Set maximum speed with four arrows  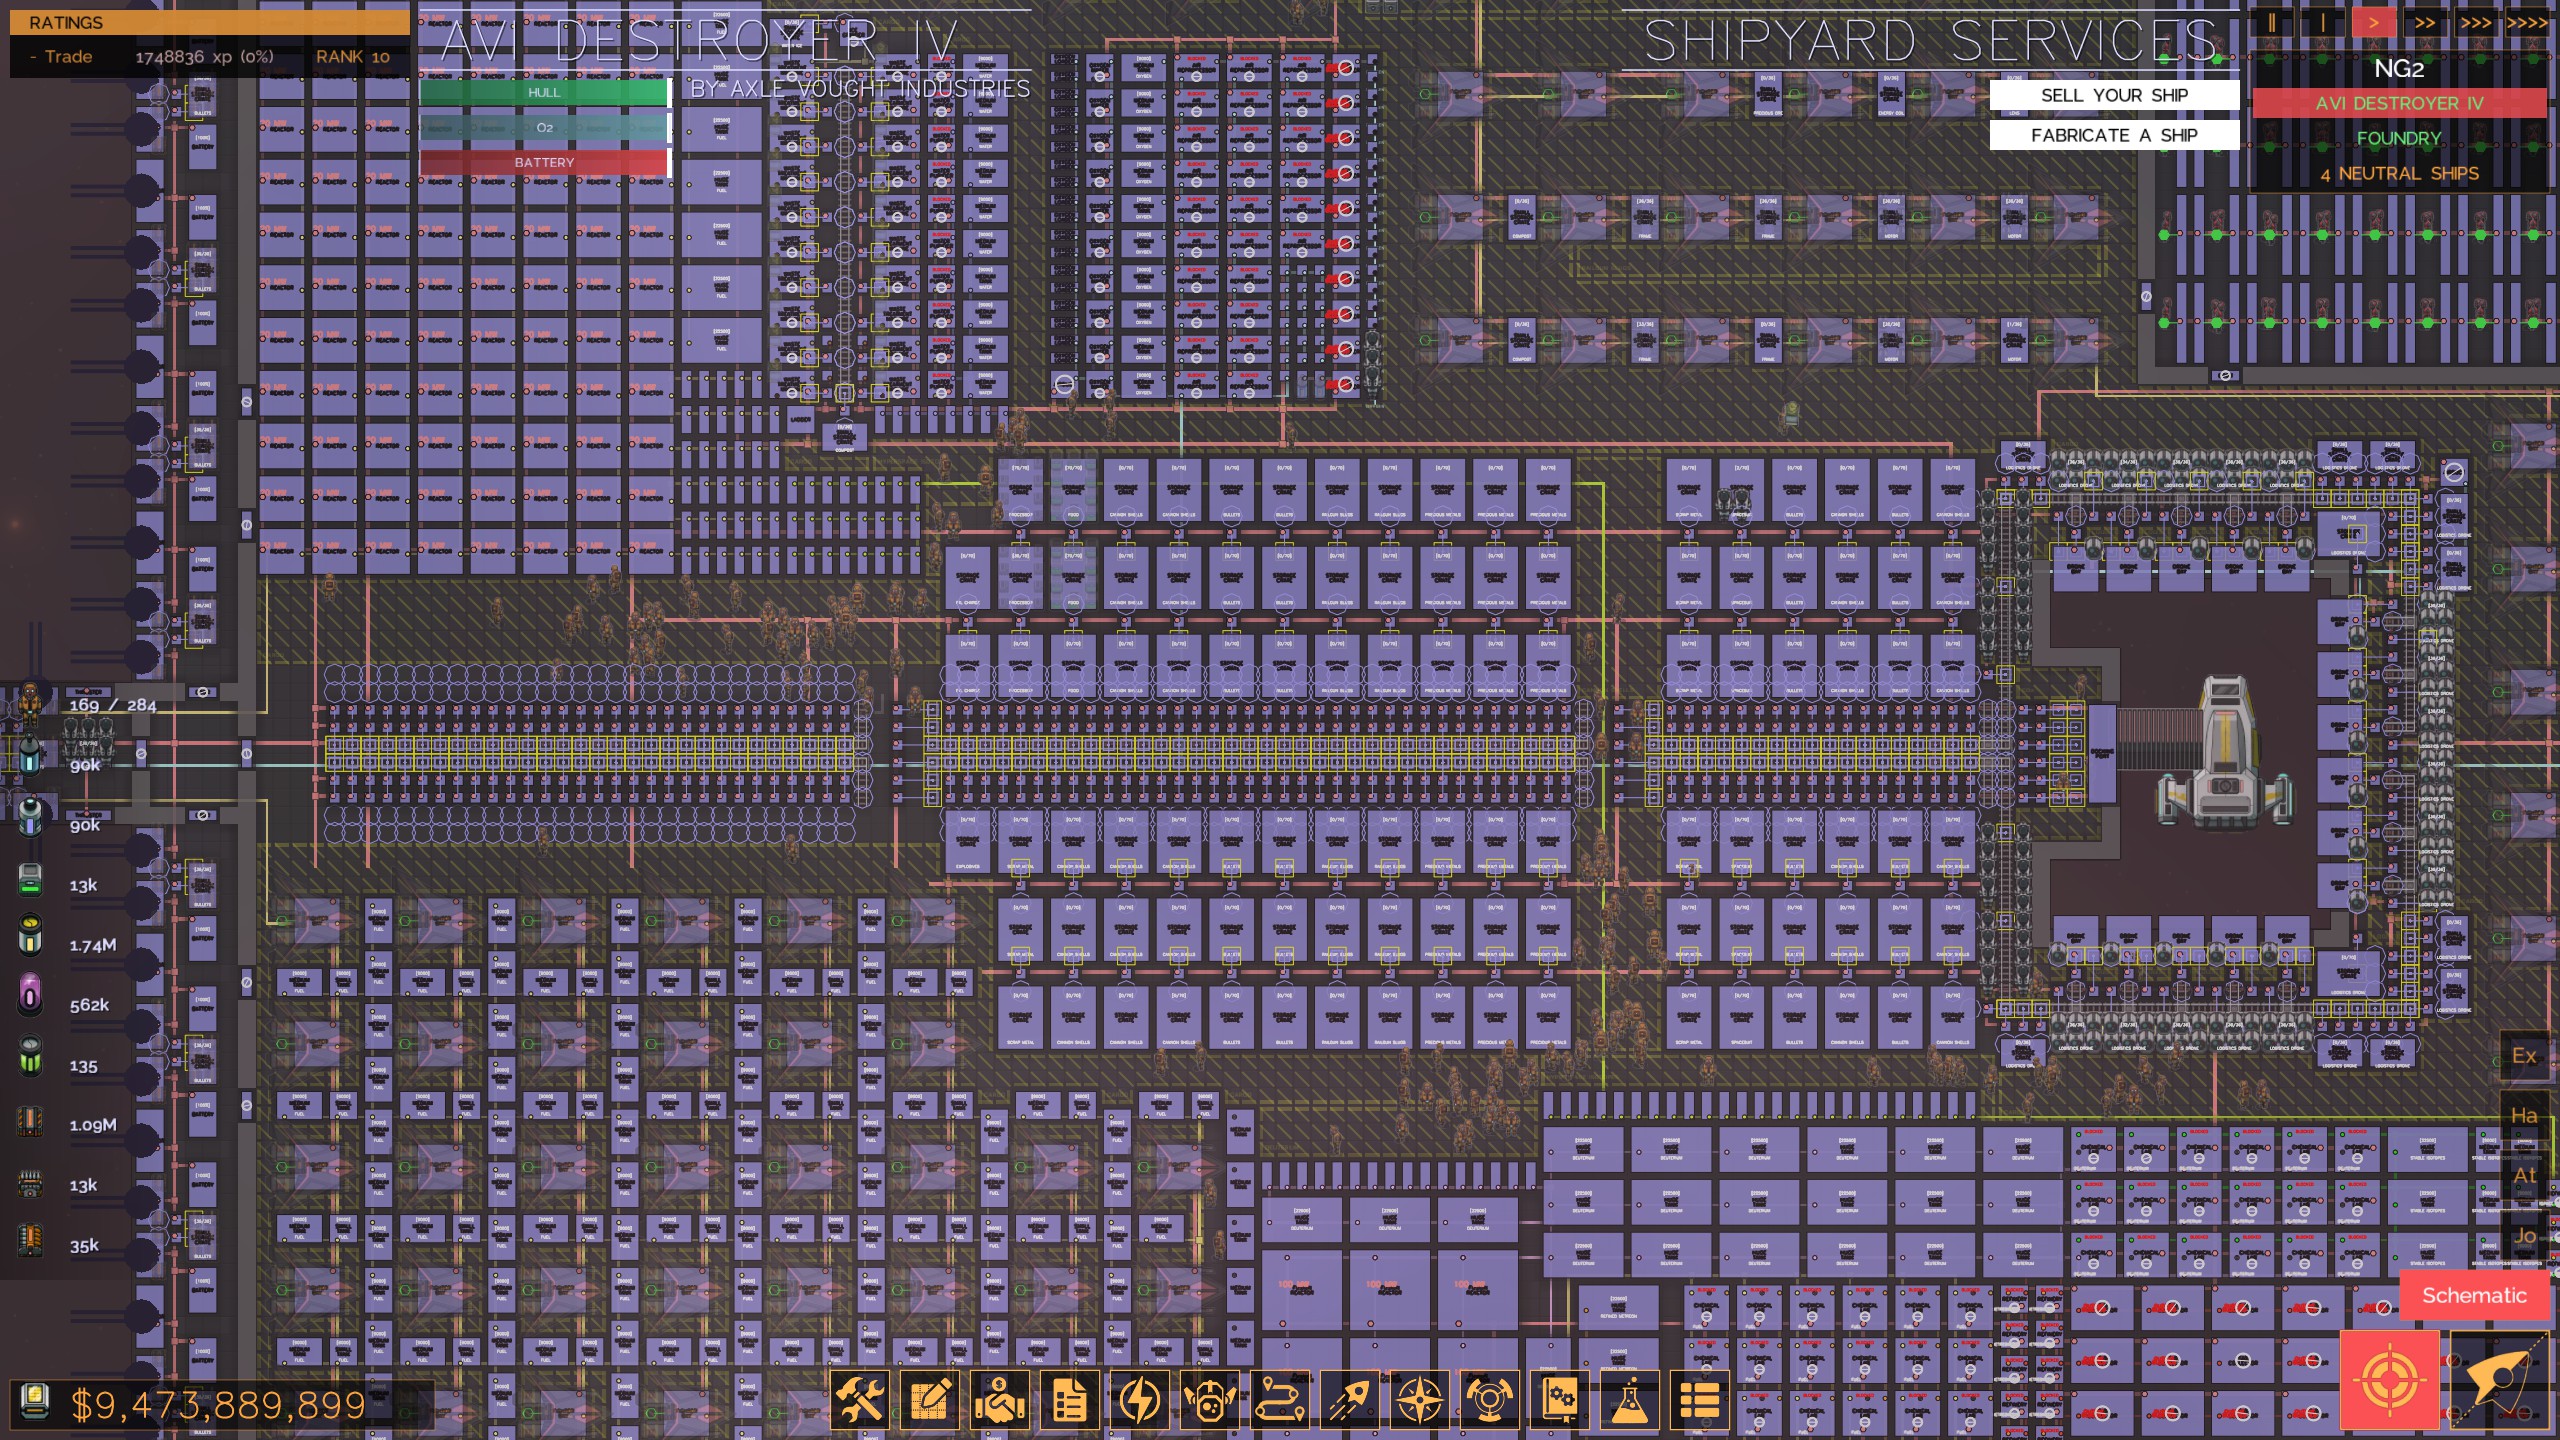tap(2527, 23)
